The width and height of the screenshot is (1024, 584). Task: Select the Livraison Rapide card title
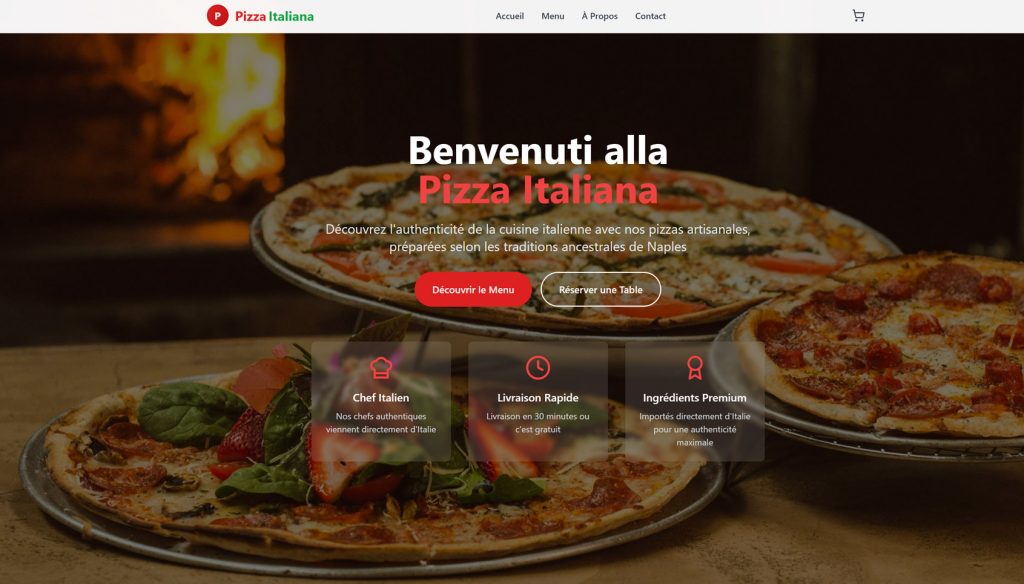pyautogui.click(x=537, y=398)
